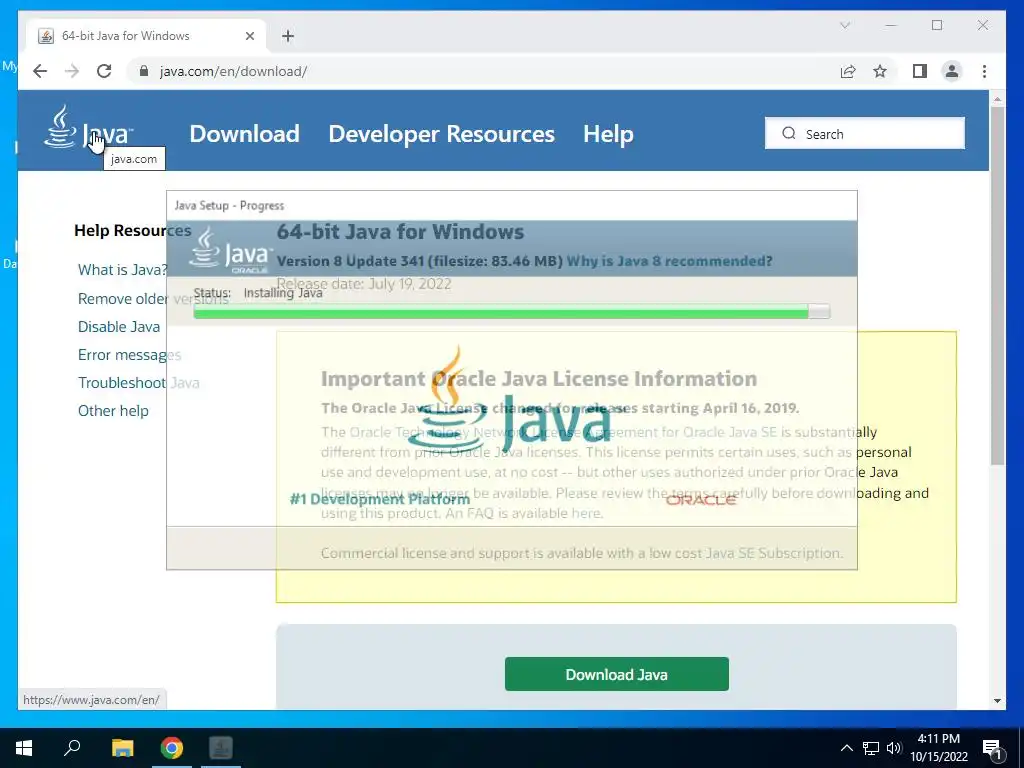Open the Other help link
1024x768 pixels.
click(113, 411)
